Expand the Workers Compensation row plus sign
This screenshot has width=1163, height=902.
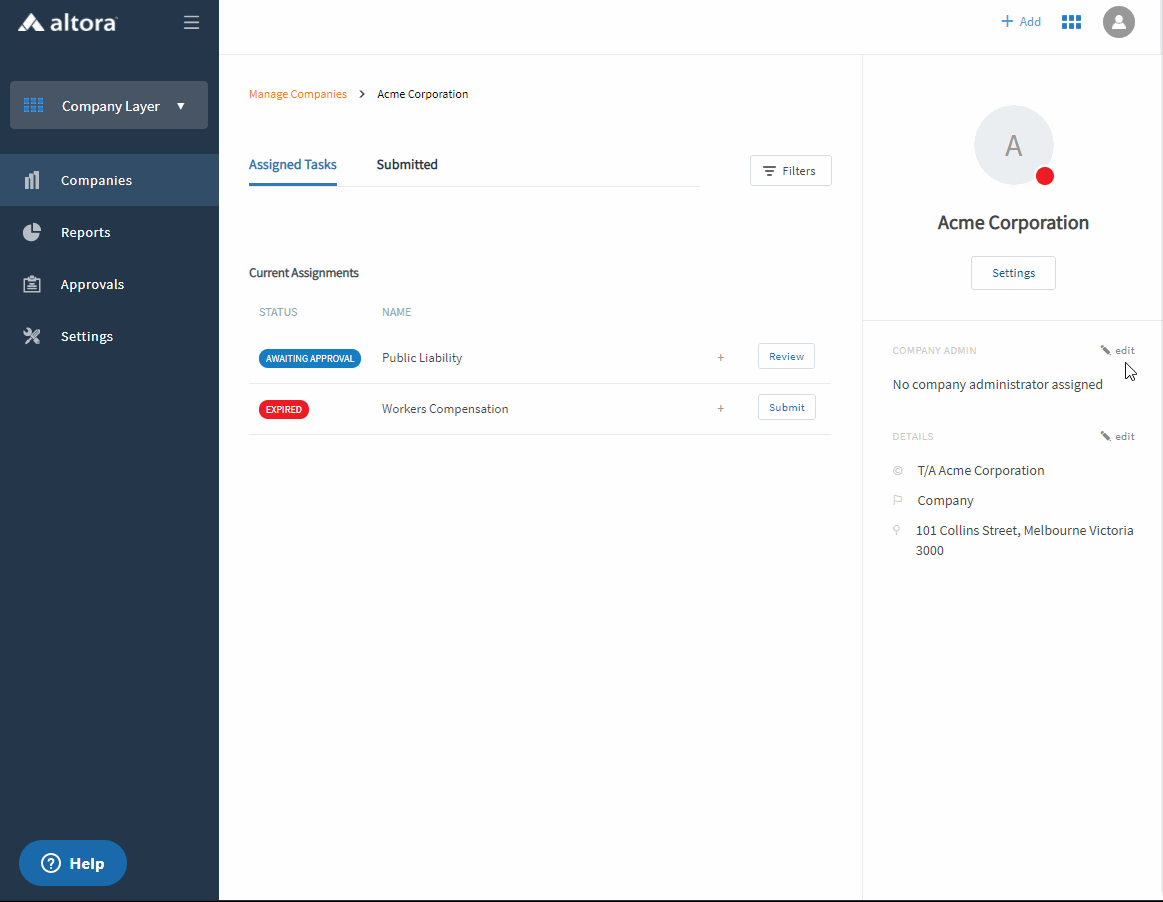(720, 408)
